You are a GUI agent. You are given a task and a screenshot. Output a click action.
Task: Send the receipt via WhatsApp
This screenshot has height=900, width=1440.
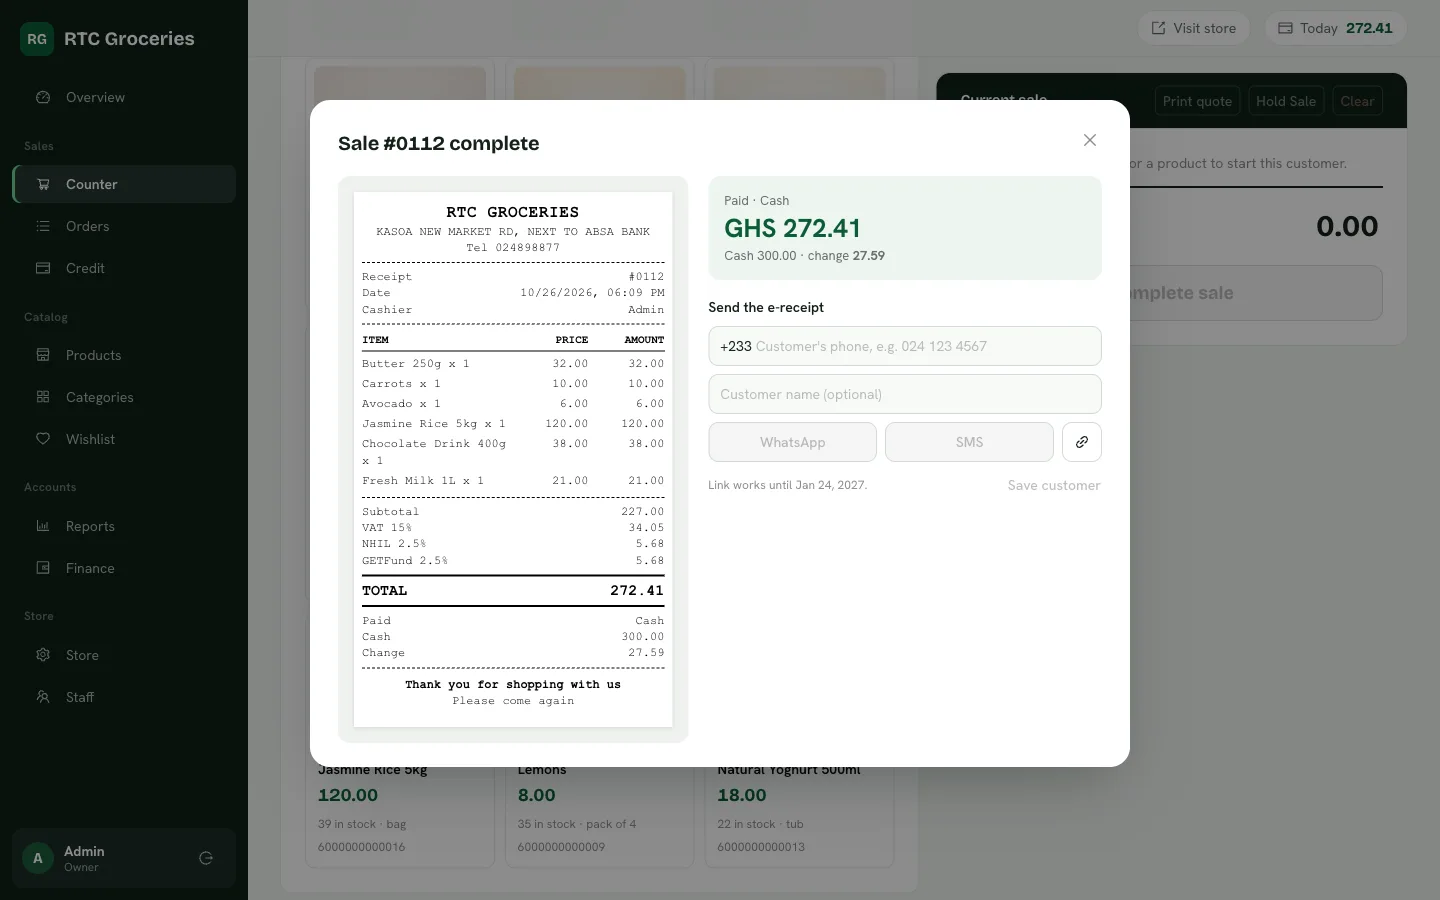(x=792, y=442)
